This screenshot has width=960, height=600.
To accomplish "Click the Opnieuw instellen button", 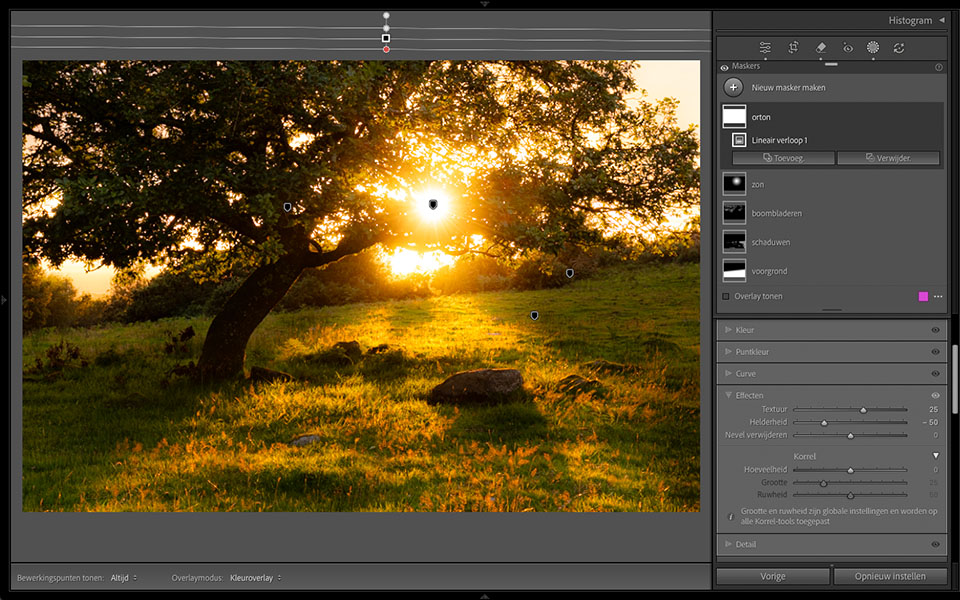I will pyautogui.click(x=890, y=577).
